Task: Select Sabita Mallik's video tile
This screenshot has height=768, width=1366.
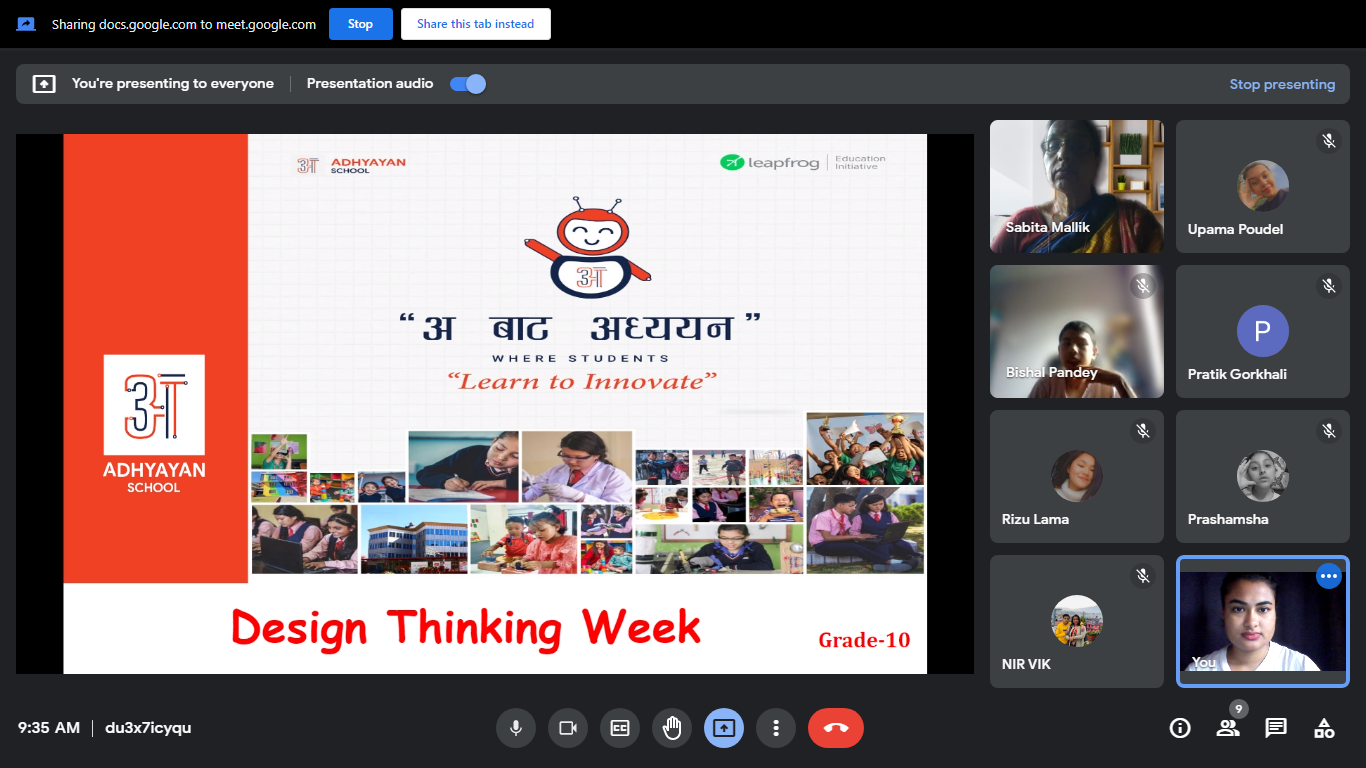Action: tap(1077, 186)
